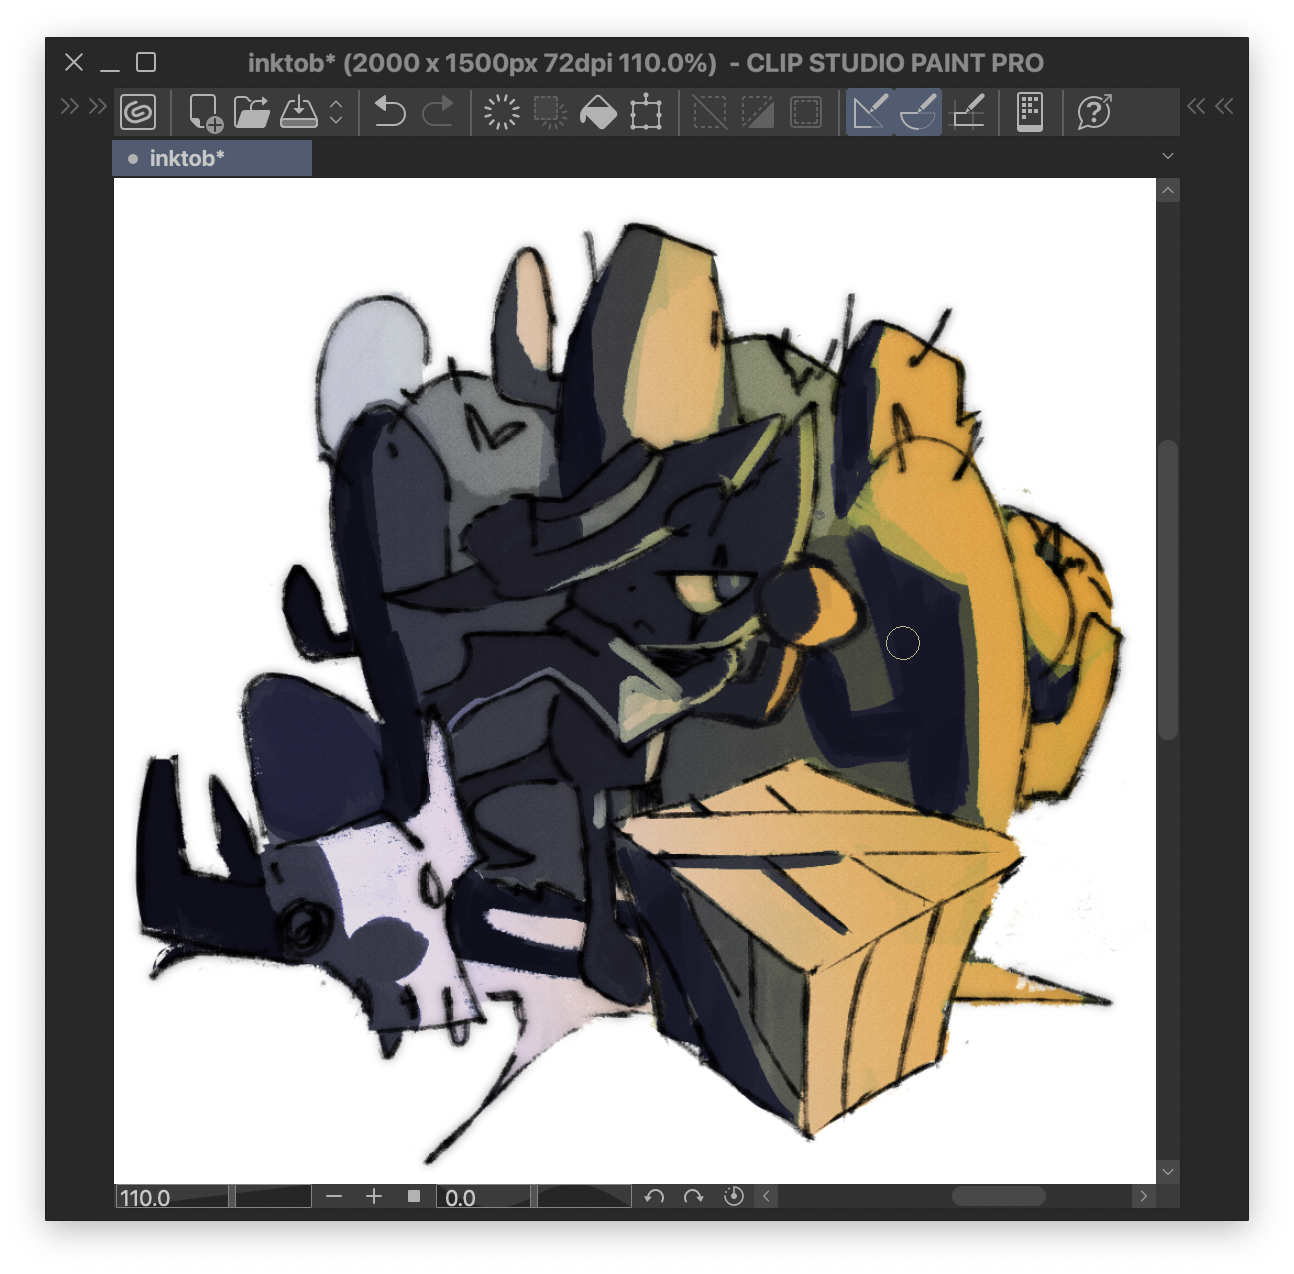Deselect the current selection
1294x1274 pixels.
point(710,112)
